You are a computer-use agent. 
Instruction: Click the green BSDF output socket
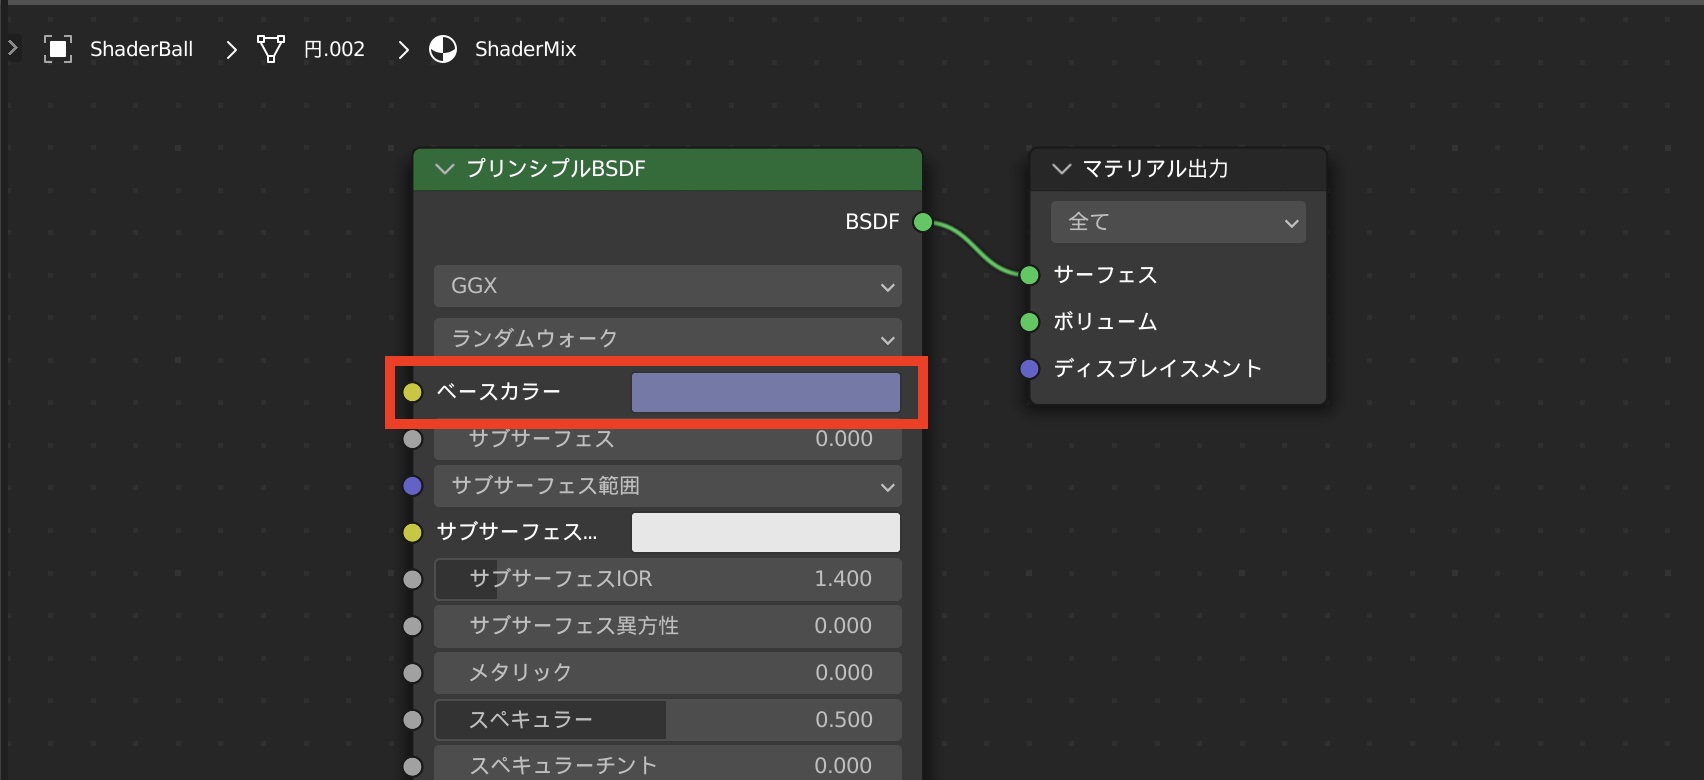[x=923, y=222]
